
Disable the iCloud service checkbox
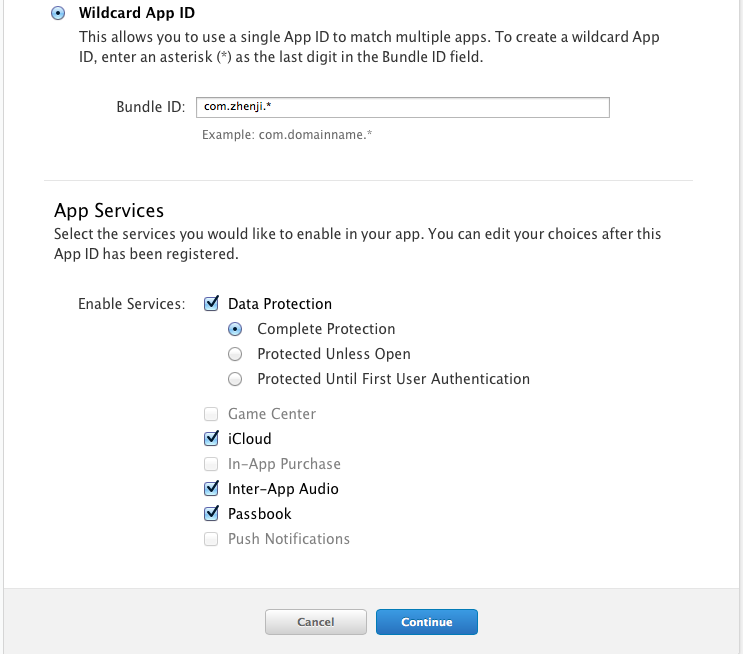pos(211,438)
